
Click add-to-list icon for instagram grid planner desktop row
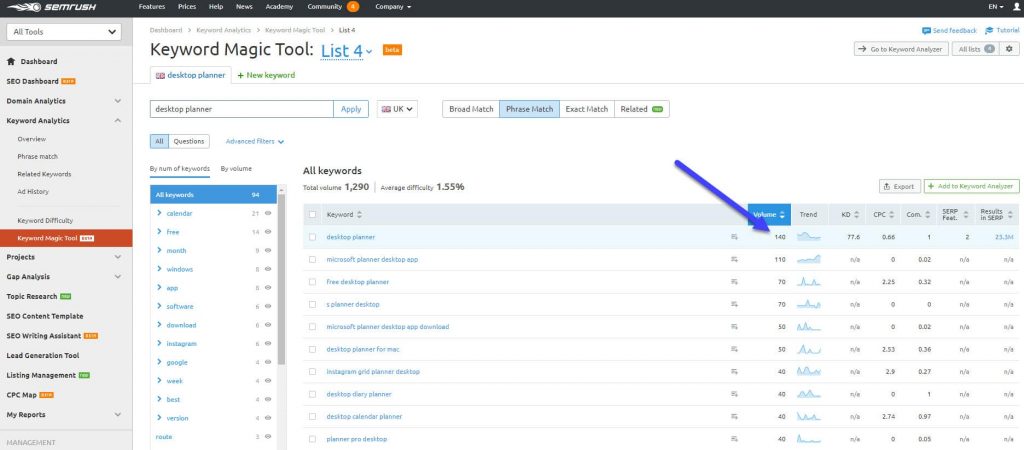coord(734,372)
